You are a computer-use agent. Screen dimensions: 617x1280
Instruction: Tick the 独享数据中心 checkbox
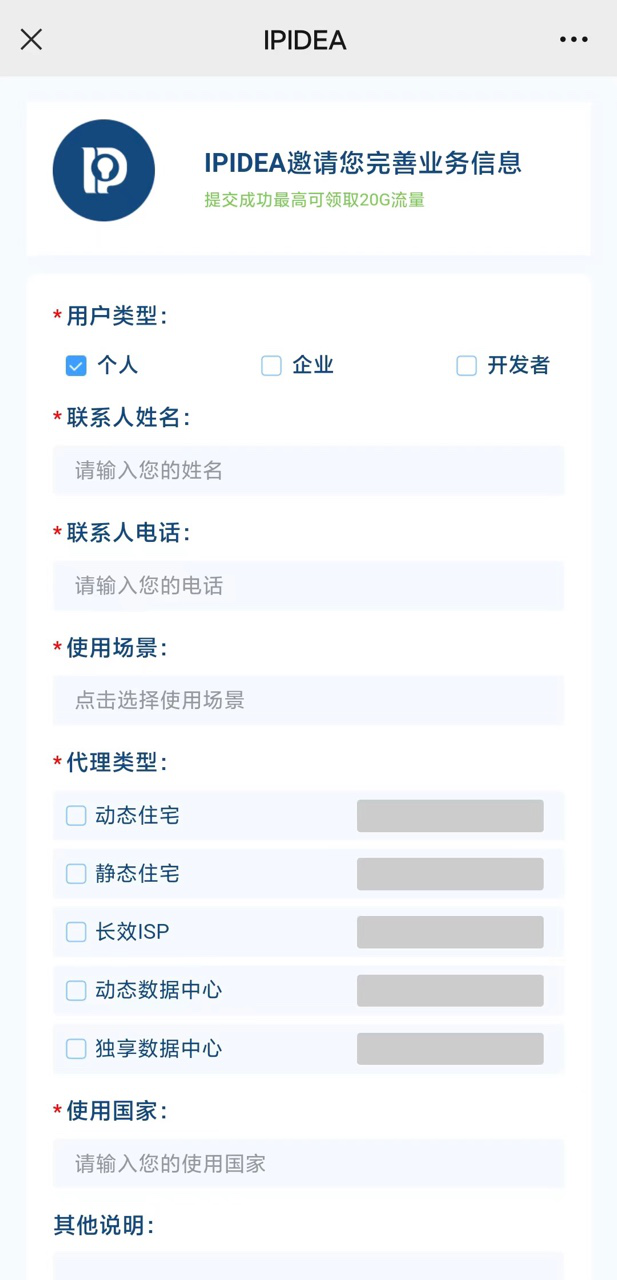click(76, 1049)
